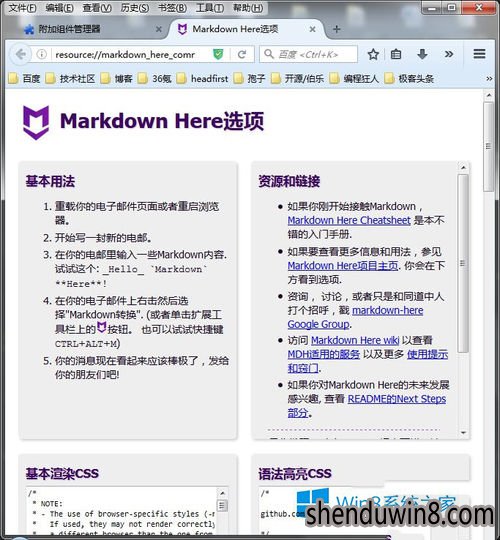This screenshot has height=540, width=500.
Task: Click the green shield icon in URL bar
Action: (218, 54)
